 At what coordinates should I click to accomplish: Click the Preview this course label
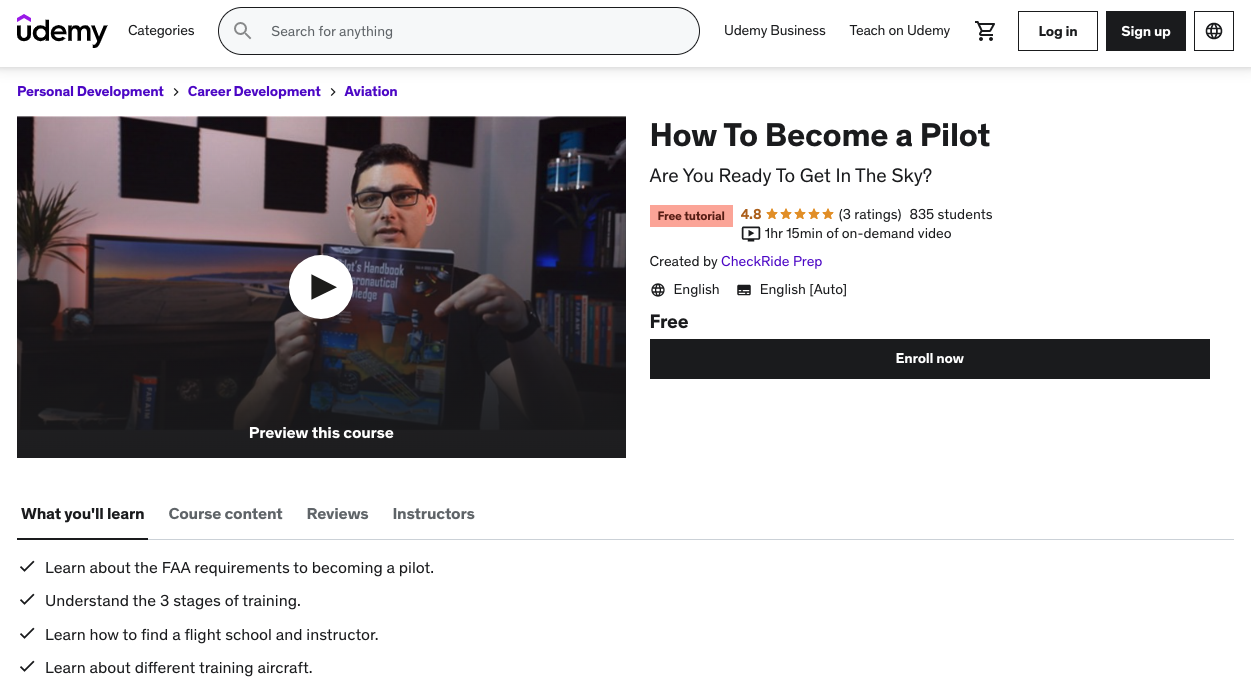[321, 433]
